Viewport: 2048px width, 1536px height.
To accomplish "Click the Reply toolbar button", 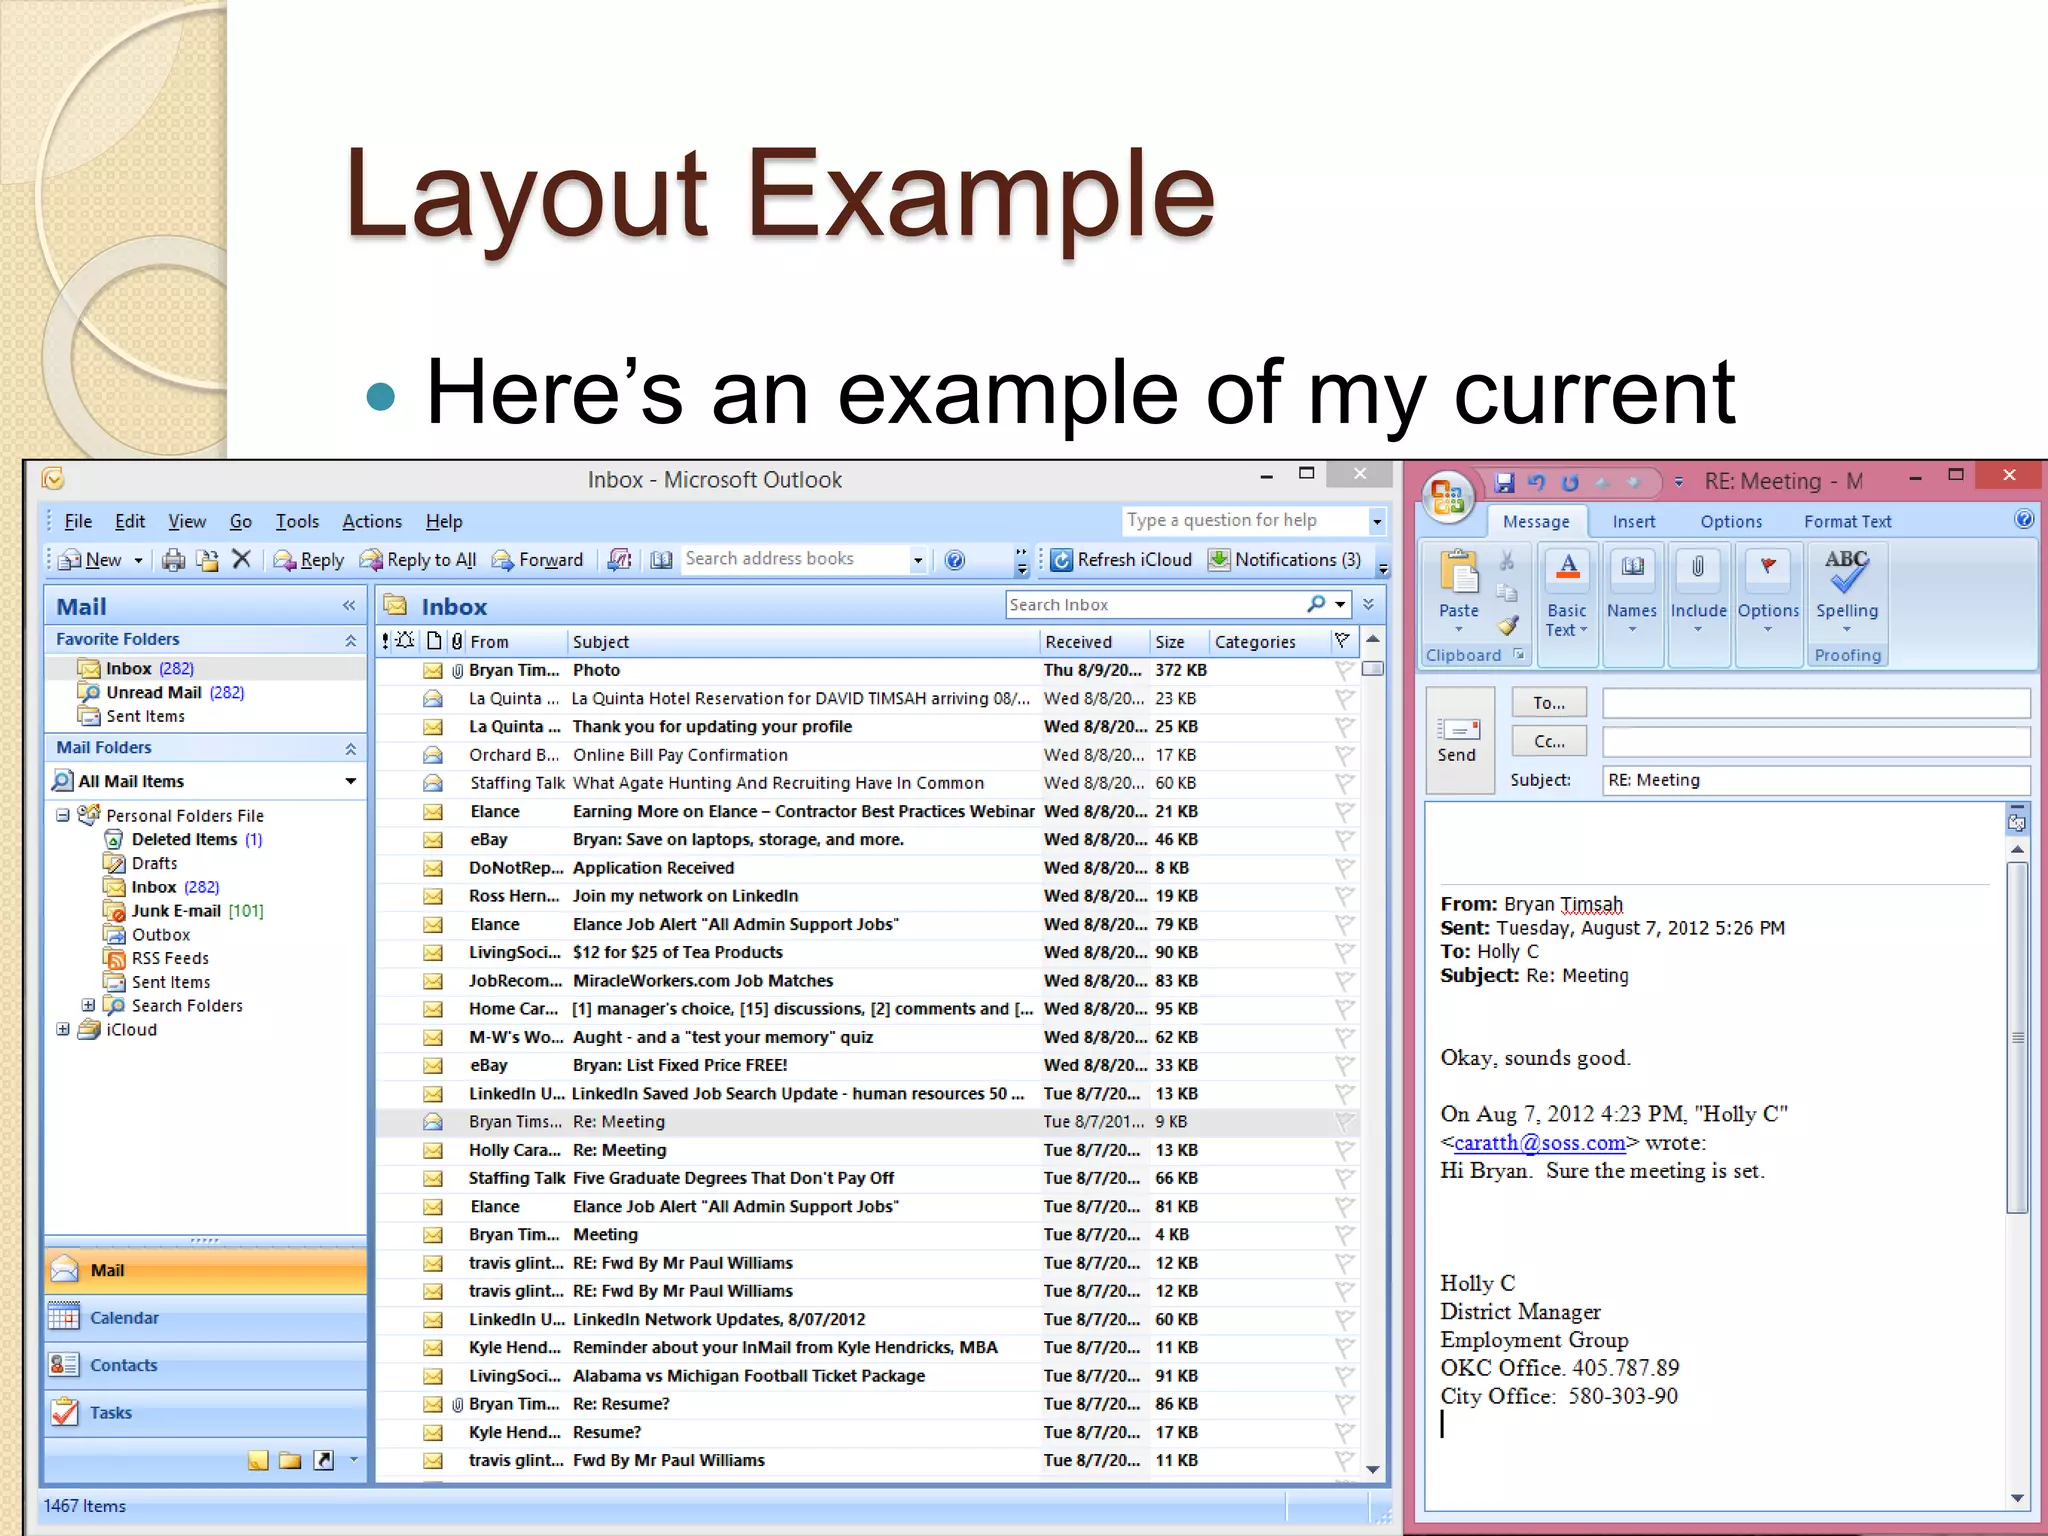I will (309, 560).
